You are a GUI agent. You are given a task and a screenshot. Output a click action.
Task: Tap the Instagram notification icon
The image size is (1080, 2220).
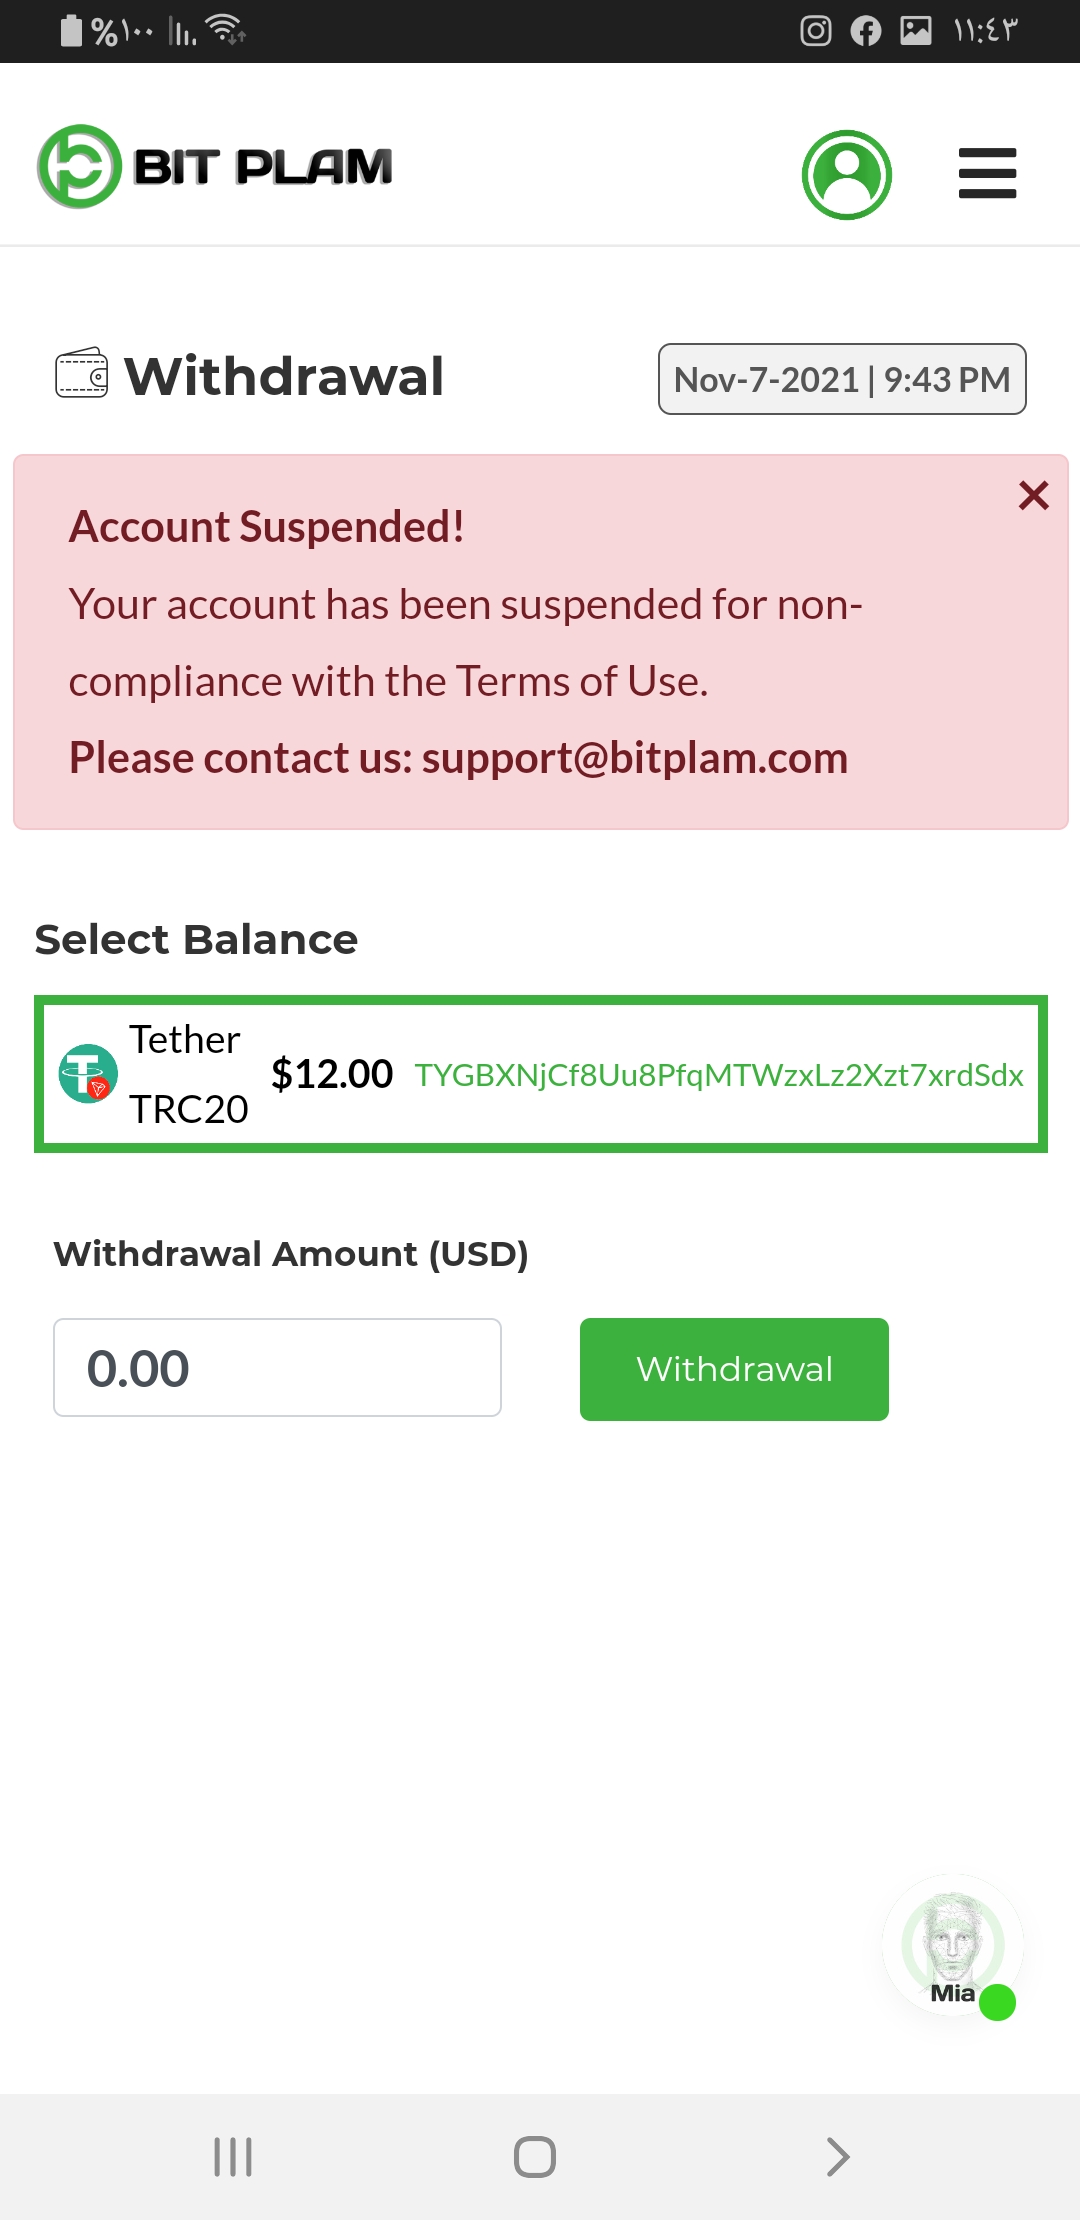coord(816,31)
